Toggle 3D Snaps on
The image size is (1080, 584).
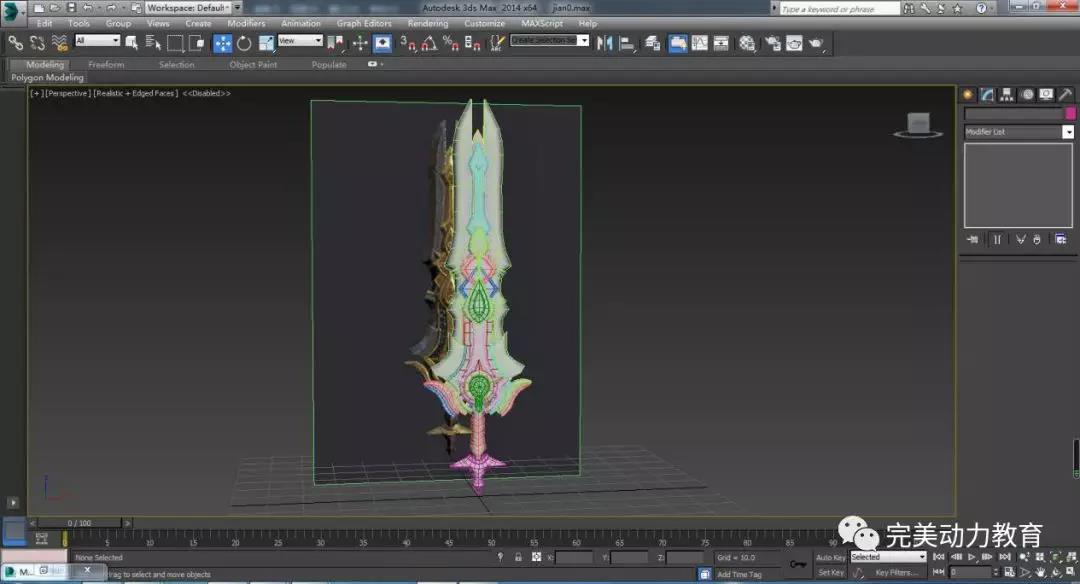pyautogui.click(x=408, y=43)
